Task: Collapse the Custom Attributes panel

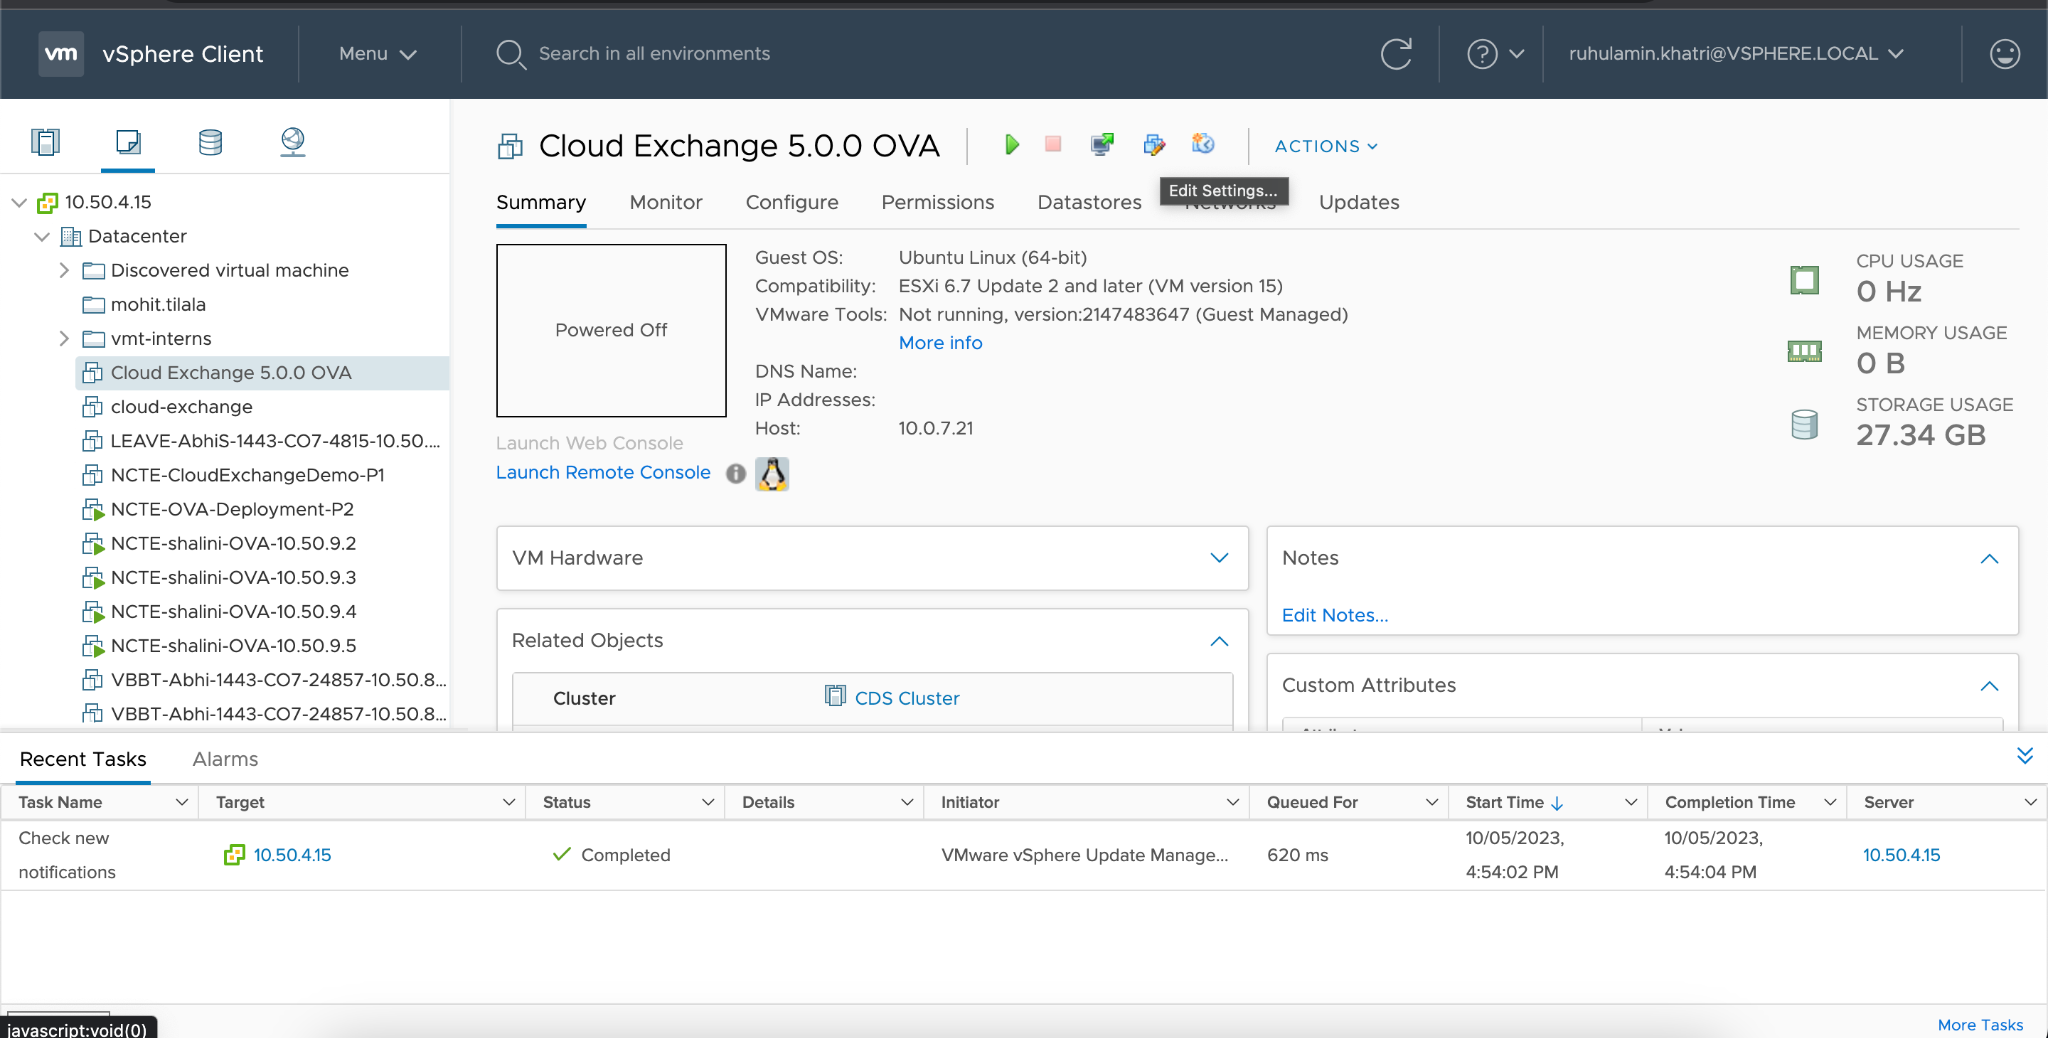Action: 1989,686
